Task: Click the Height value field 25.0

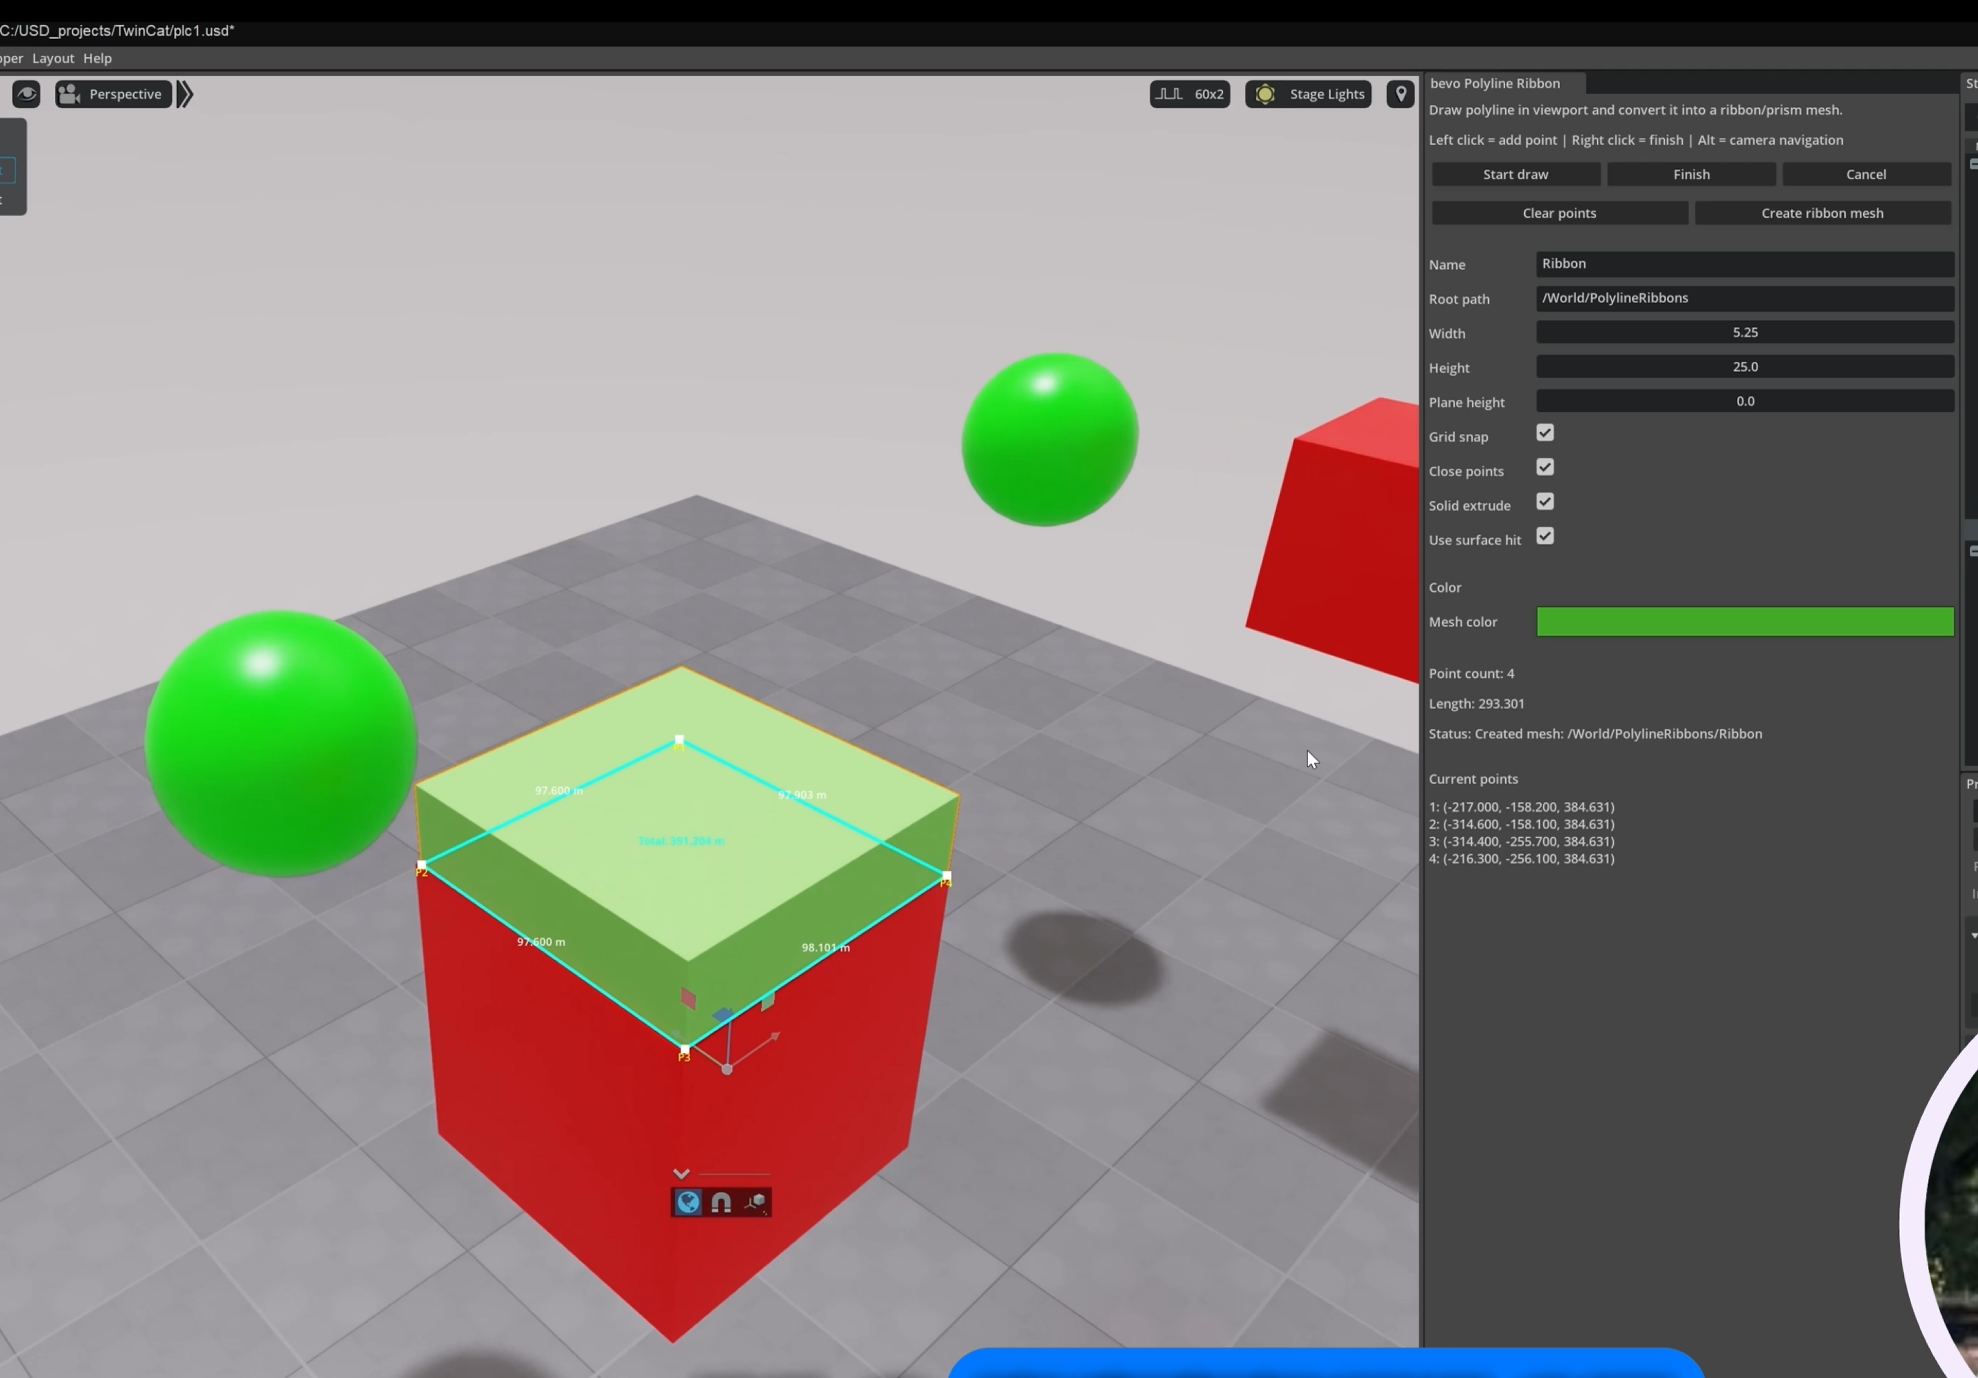Action: (1745, 367)
